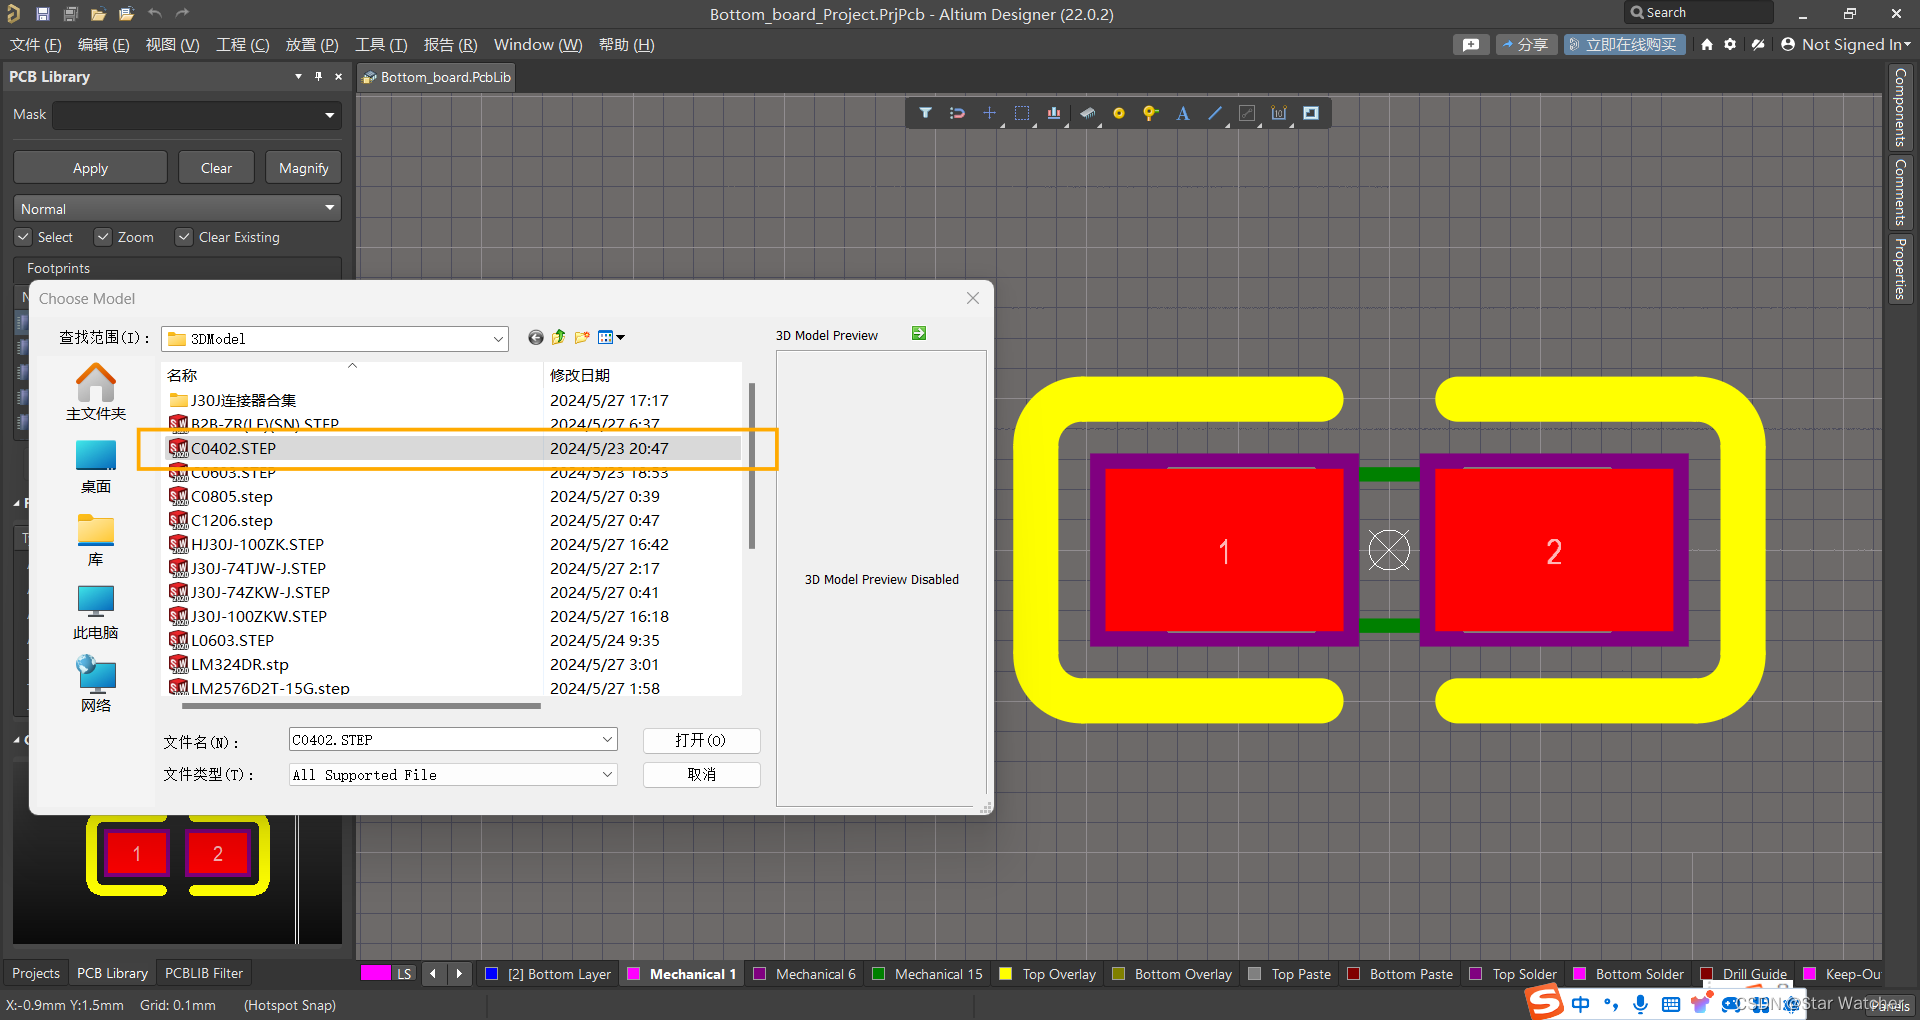
Task: Choose the rectangle selection tool
Action: point(1021,113)
